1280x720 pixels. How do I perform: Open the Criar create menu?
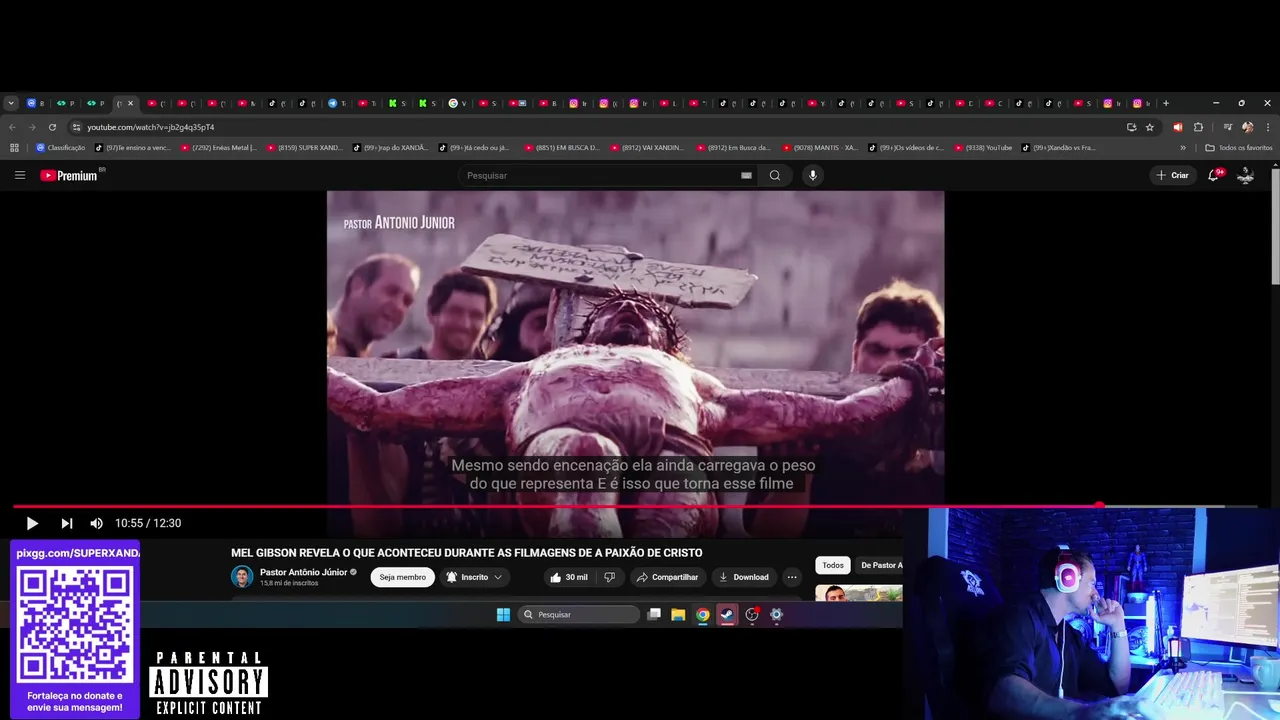click(1172, 175)
